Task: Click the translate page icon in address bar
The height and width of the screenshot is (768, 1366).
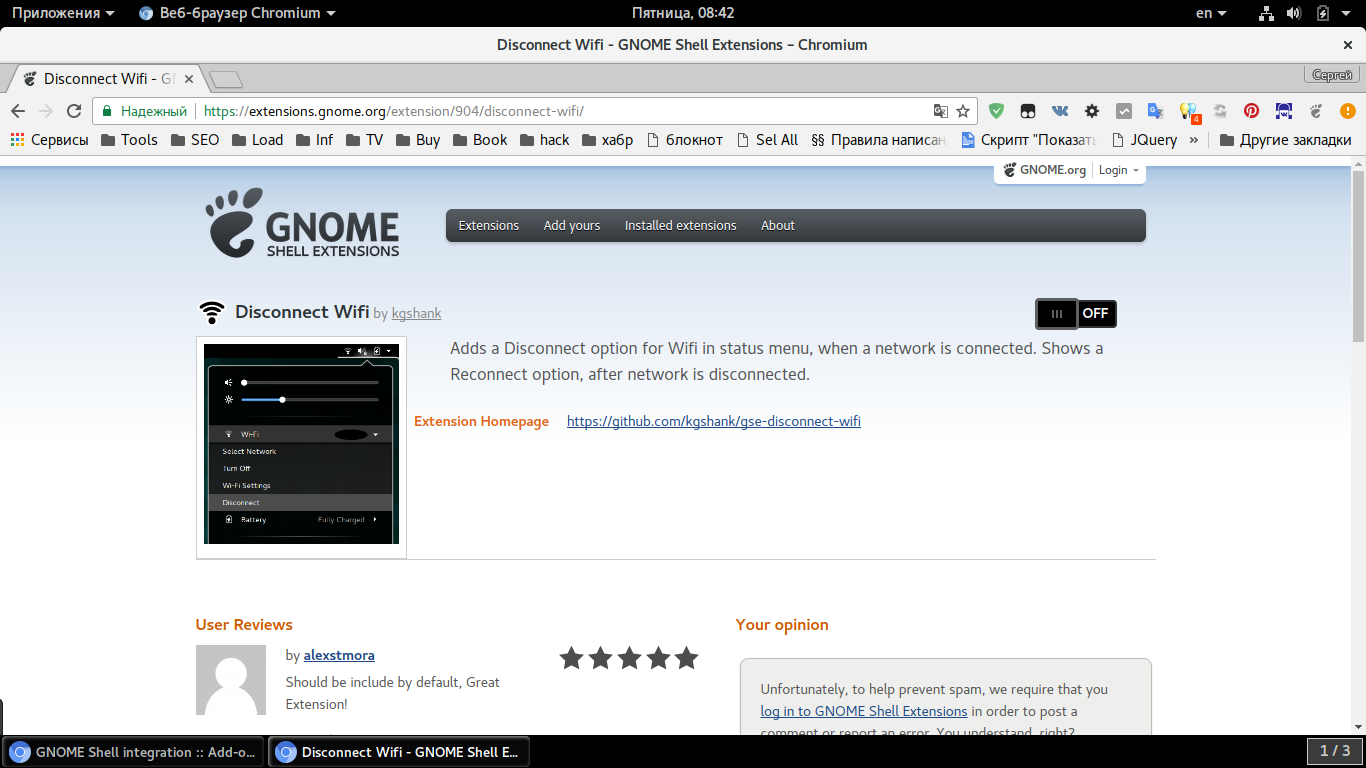Action: [940, 111]
